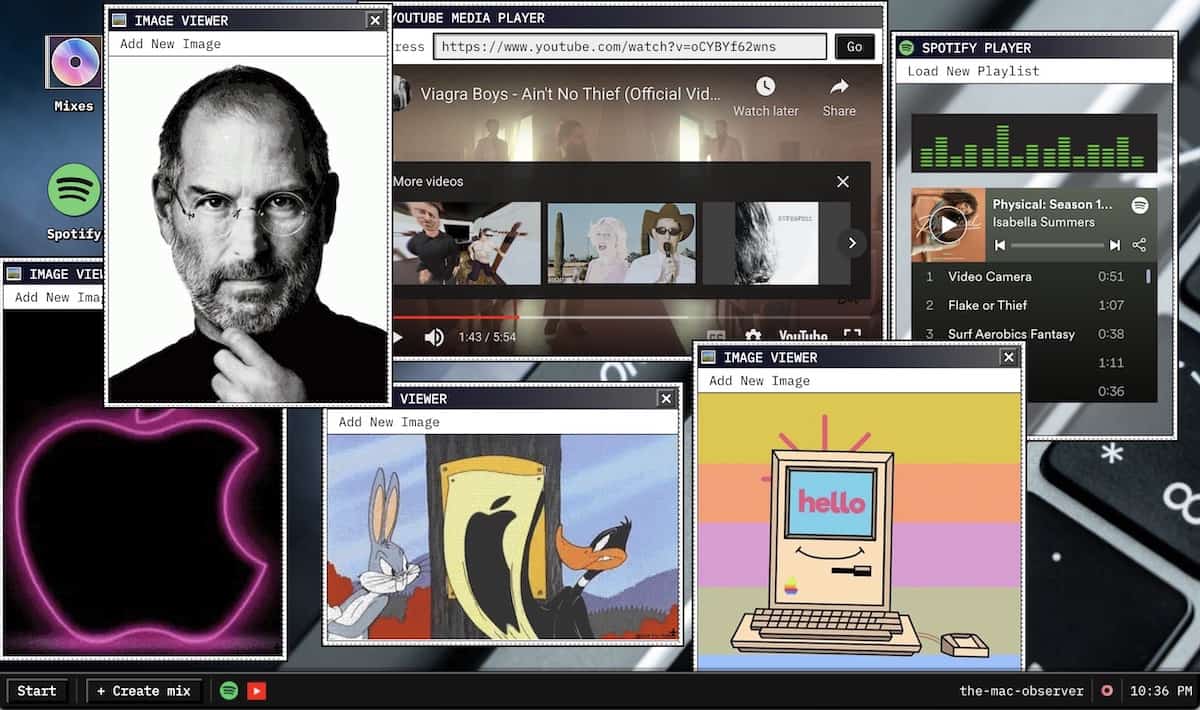Image resolution: width=1200 pixels, height=710 pixels.
Task: Open the third suggested video thumbnail
Action: point(776,243)
